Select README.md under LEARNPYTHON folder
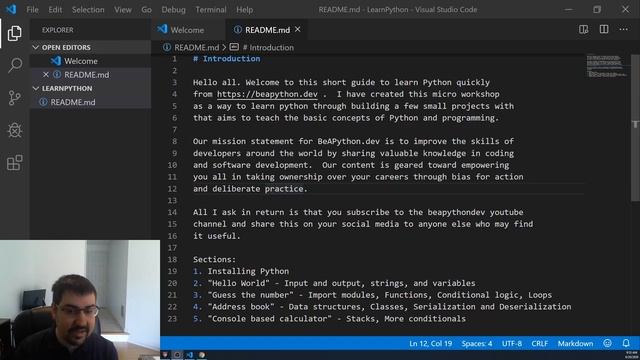The height and width of the screenshot is (360, 640). coord(90,102)
